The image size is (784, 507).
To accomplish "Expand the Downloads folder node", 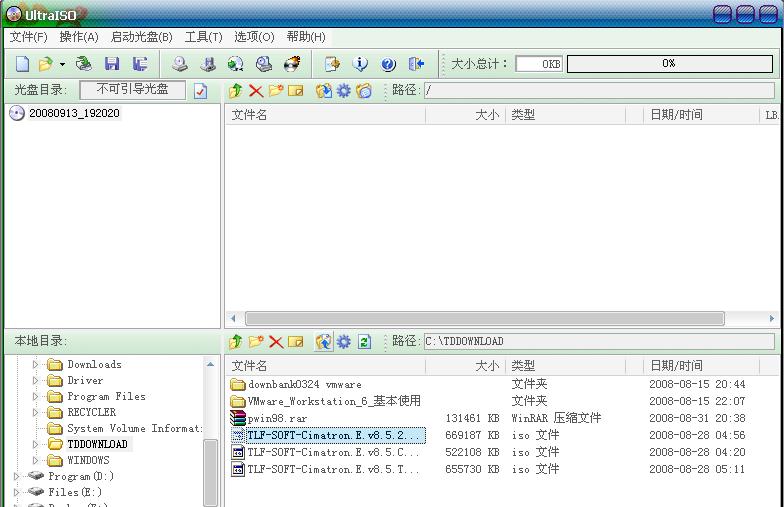I will click(x=35, y=364).
